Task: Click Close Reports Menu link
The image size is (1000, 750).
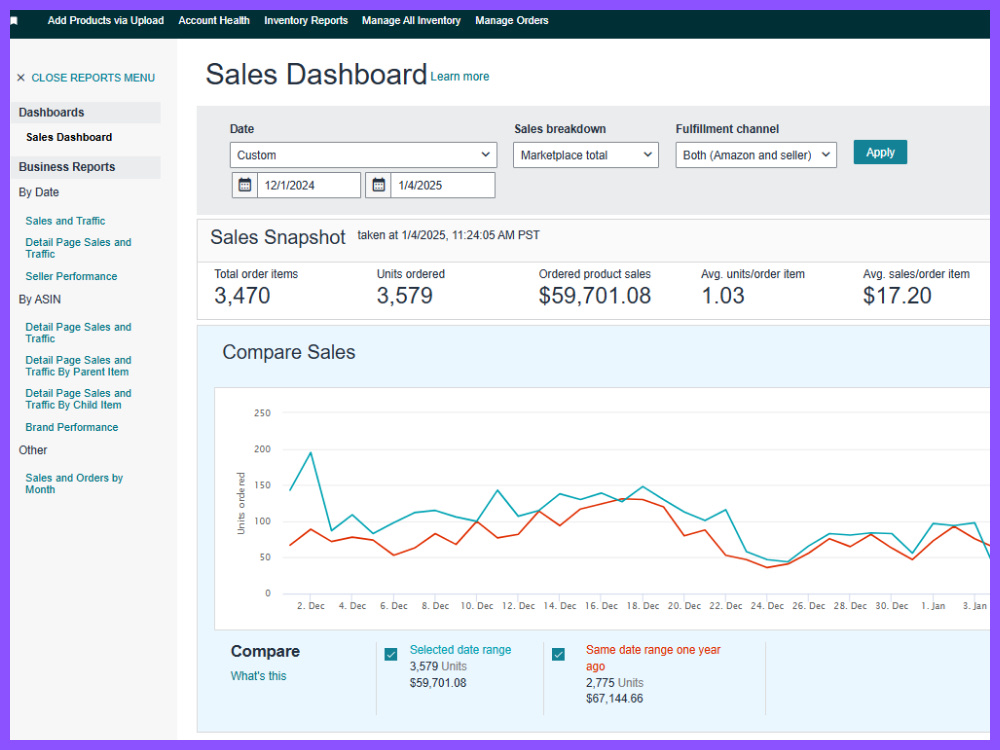Action: 93,78
